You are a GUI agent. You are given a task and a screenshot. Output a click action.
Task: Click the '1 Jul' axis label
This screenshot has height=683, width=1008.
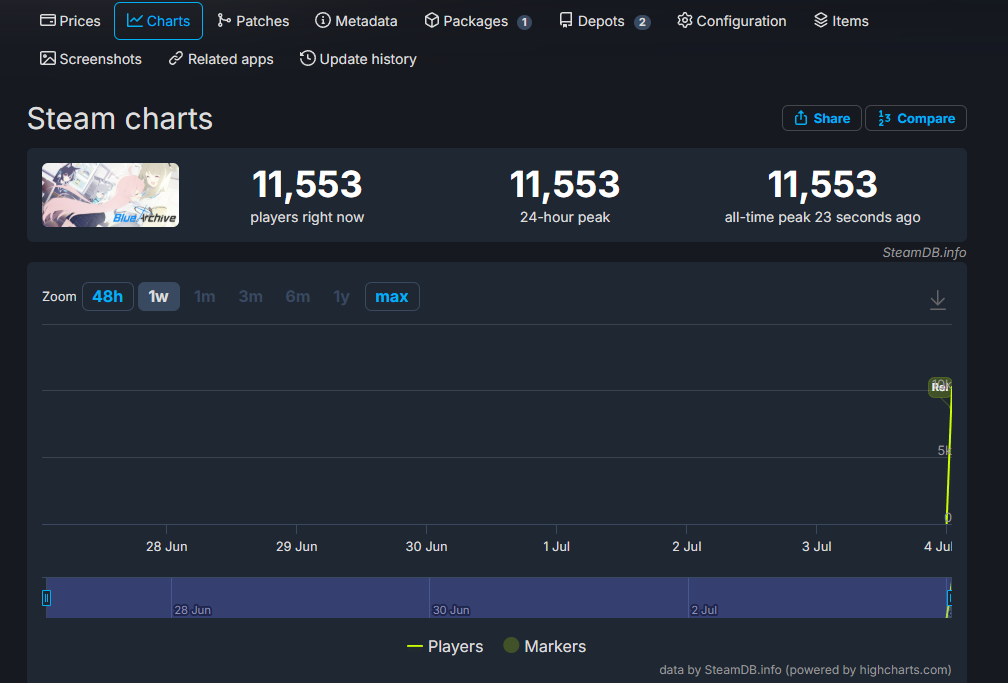tap(556, 547)
